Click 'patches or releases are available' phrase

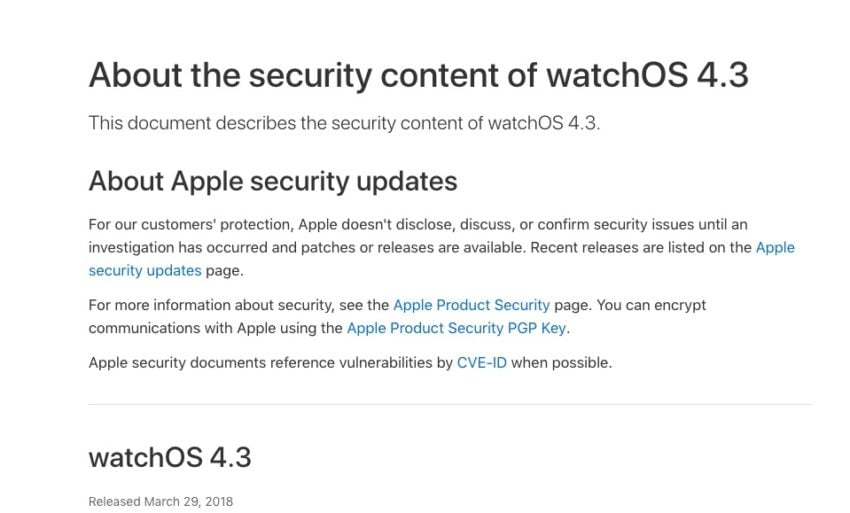point(413,248)
